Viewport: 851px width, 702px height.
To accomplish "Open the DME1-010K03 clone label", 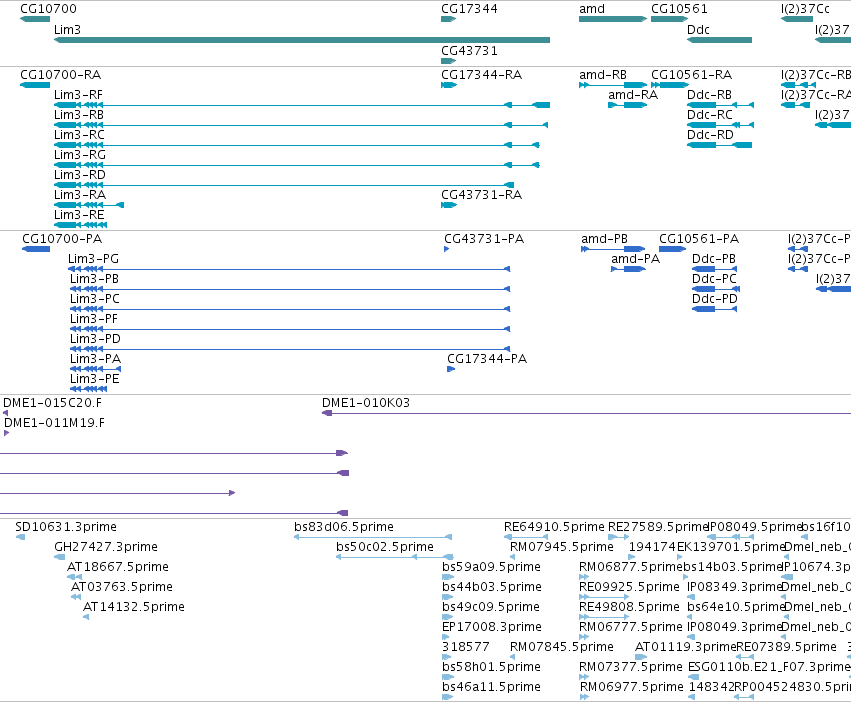I will coord(366,403).
